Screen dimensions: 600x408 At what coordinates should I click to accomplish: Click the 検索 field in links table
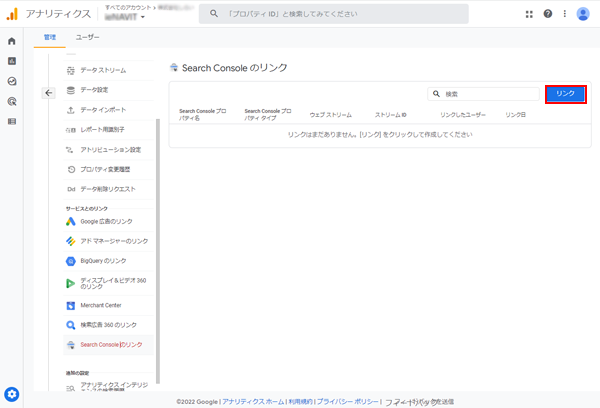click(483, 94)
